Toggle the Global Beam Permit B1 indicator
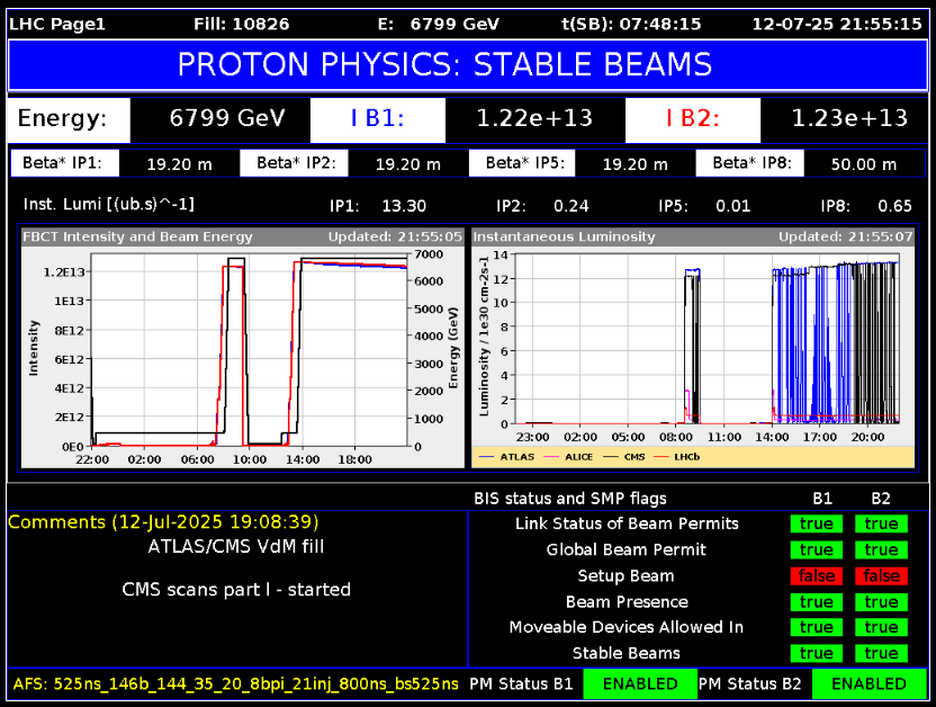The height and width of the screenshot is (707, 936). click(816, 550)
